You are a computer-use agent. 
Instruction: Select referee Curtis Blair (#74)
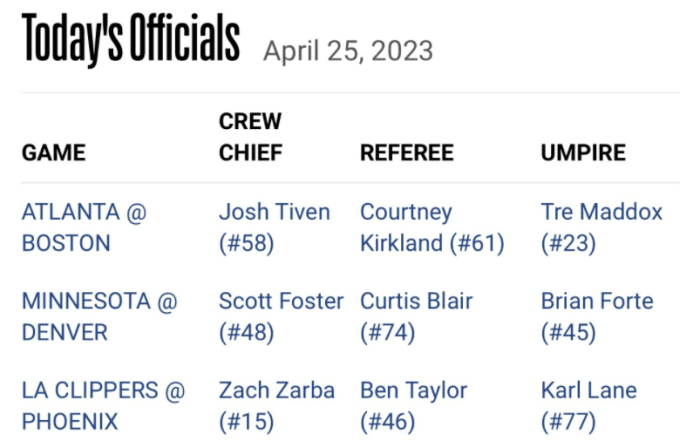(416, 316)
